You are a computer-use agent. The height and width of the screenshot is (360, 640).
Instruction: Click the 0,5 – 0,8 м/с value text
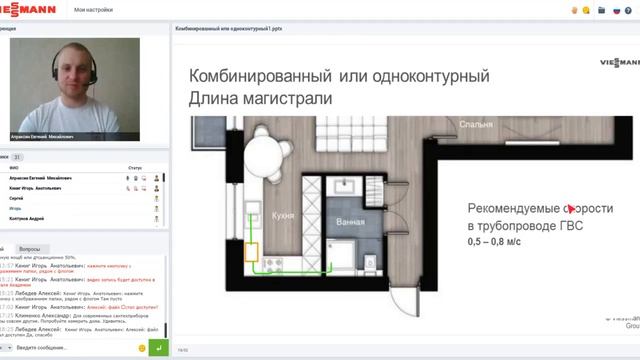coord(494,242)
